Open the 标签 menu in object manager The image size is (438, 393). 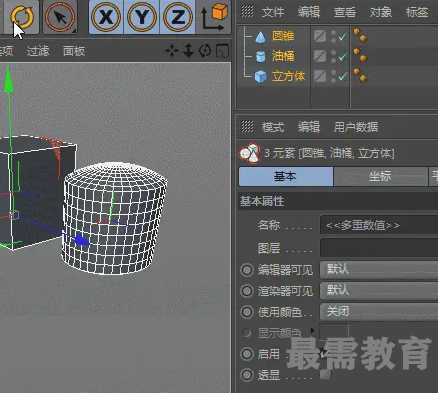pos(417,12)
